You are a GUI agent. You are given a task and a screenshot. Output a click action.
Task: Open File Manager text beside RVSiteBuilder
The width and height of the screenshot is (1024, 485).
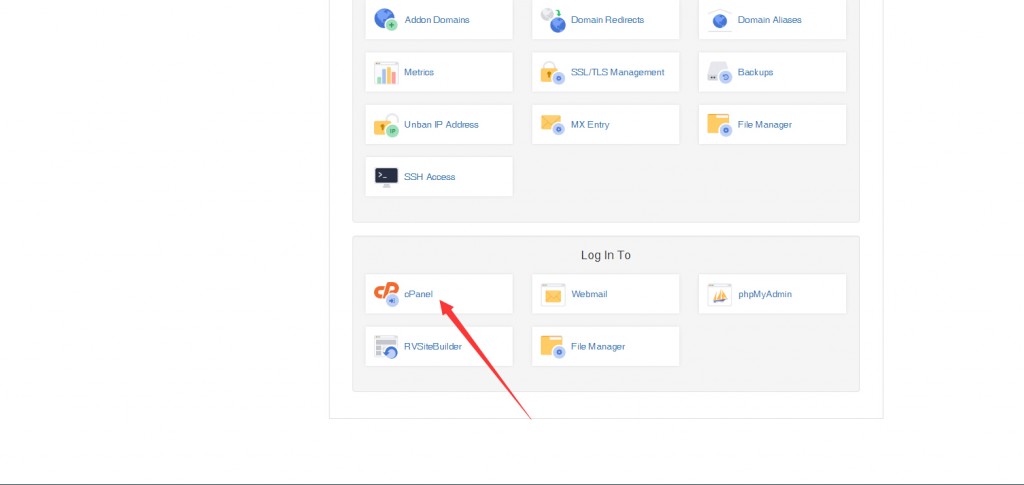pos(598,346)
